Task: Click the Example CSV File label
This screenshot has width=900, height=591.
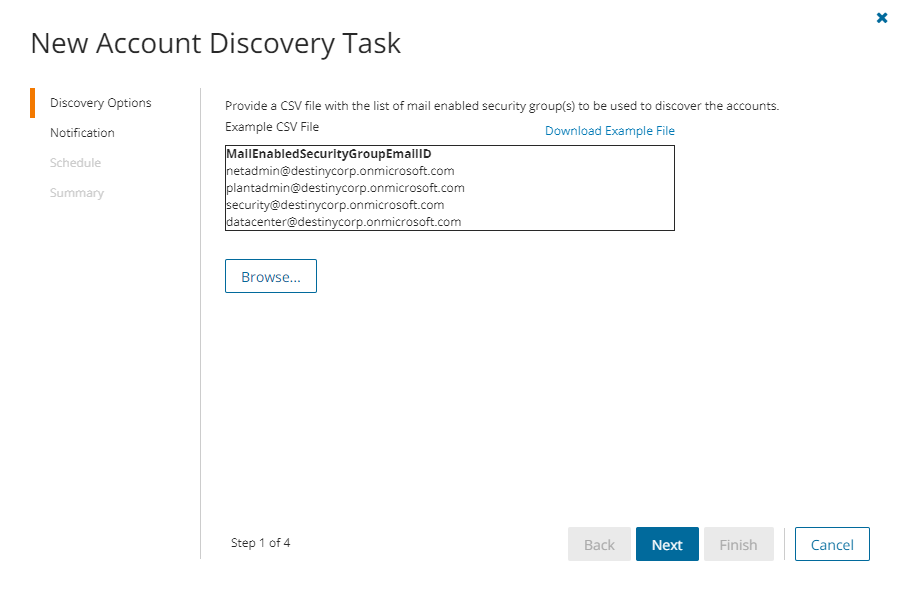Action: [x=272, y=127]
